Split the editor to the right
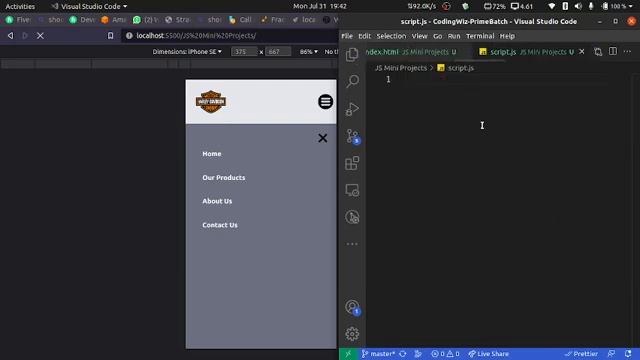The image size is (640, 360). 613,51
